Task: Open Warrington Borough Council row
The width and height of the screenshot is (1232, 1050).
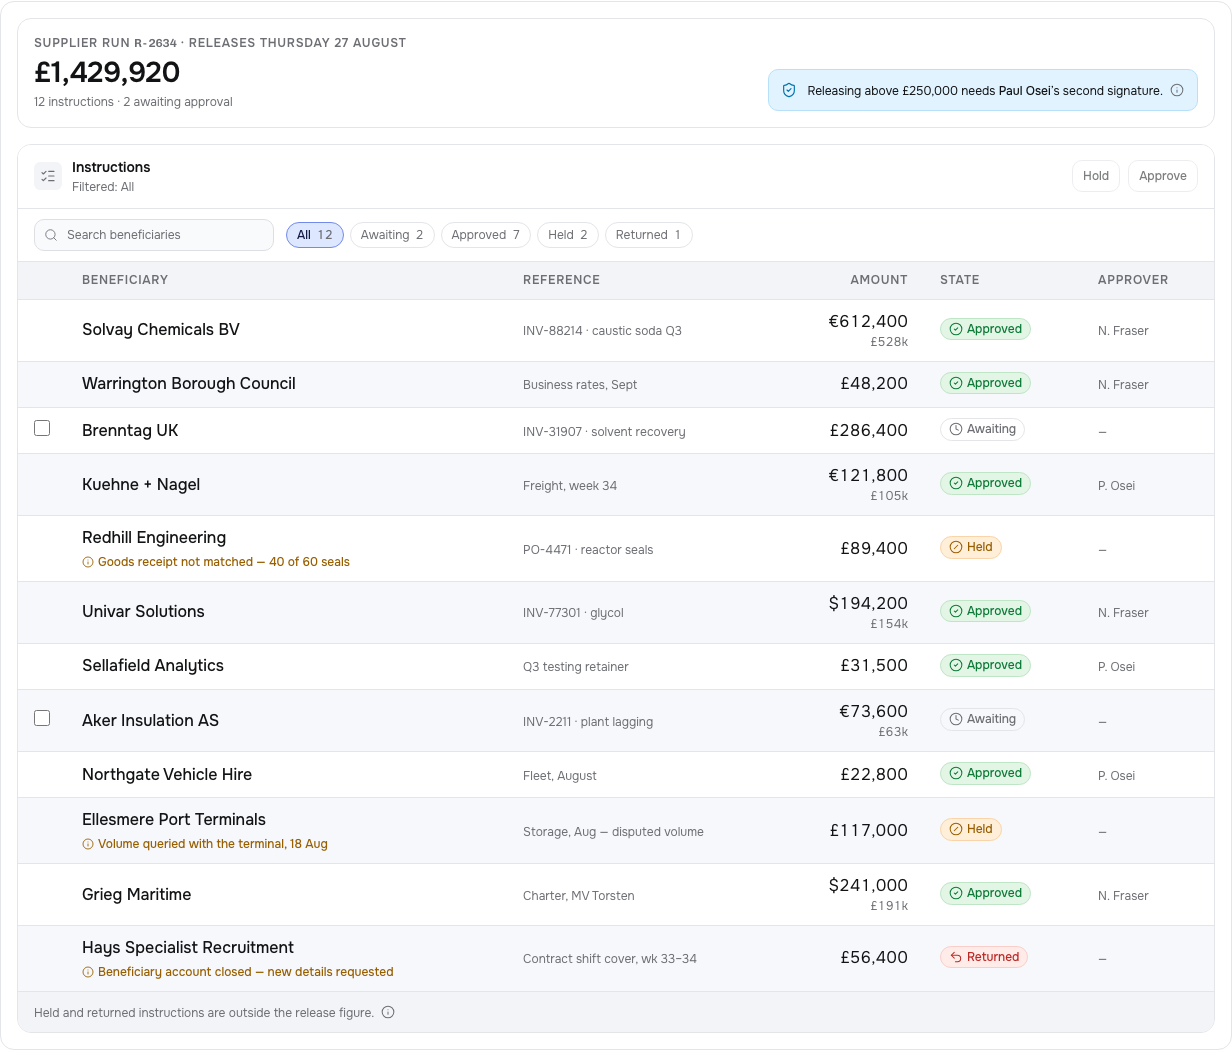Action: [616, 384]
